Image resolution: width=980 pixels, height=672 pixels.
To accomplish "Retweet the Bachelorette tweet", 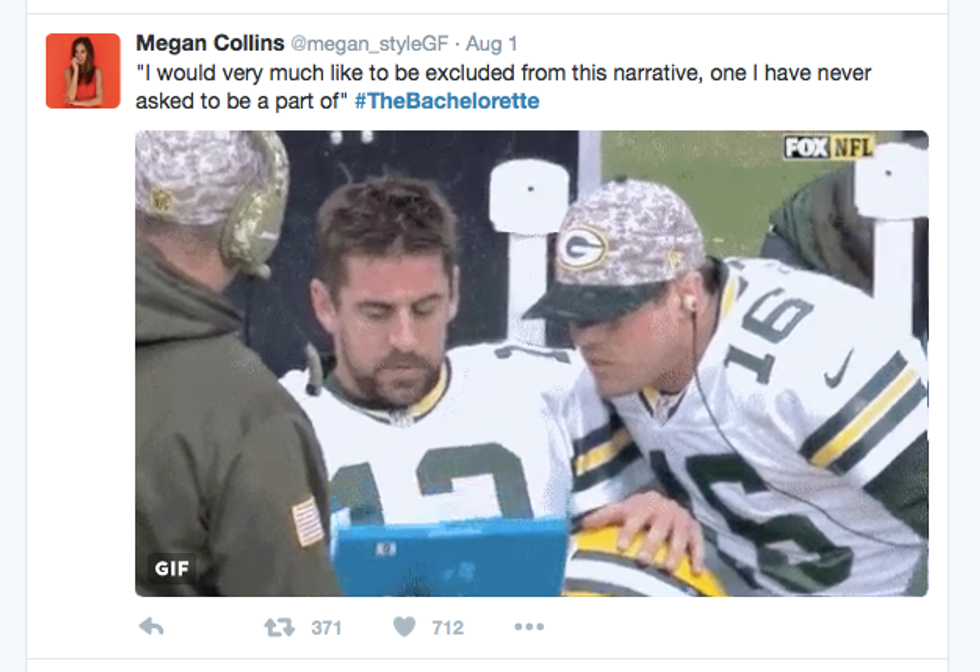I will (x=279, y=627).
